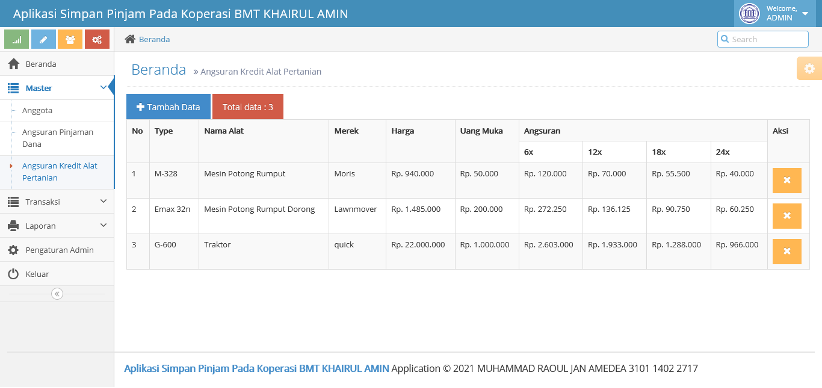The image size is (822, 388).
Task: Select Angsuran Pinjaman Dana in the sidebar
Action: (58, 138)
